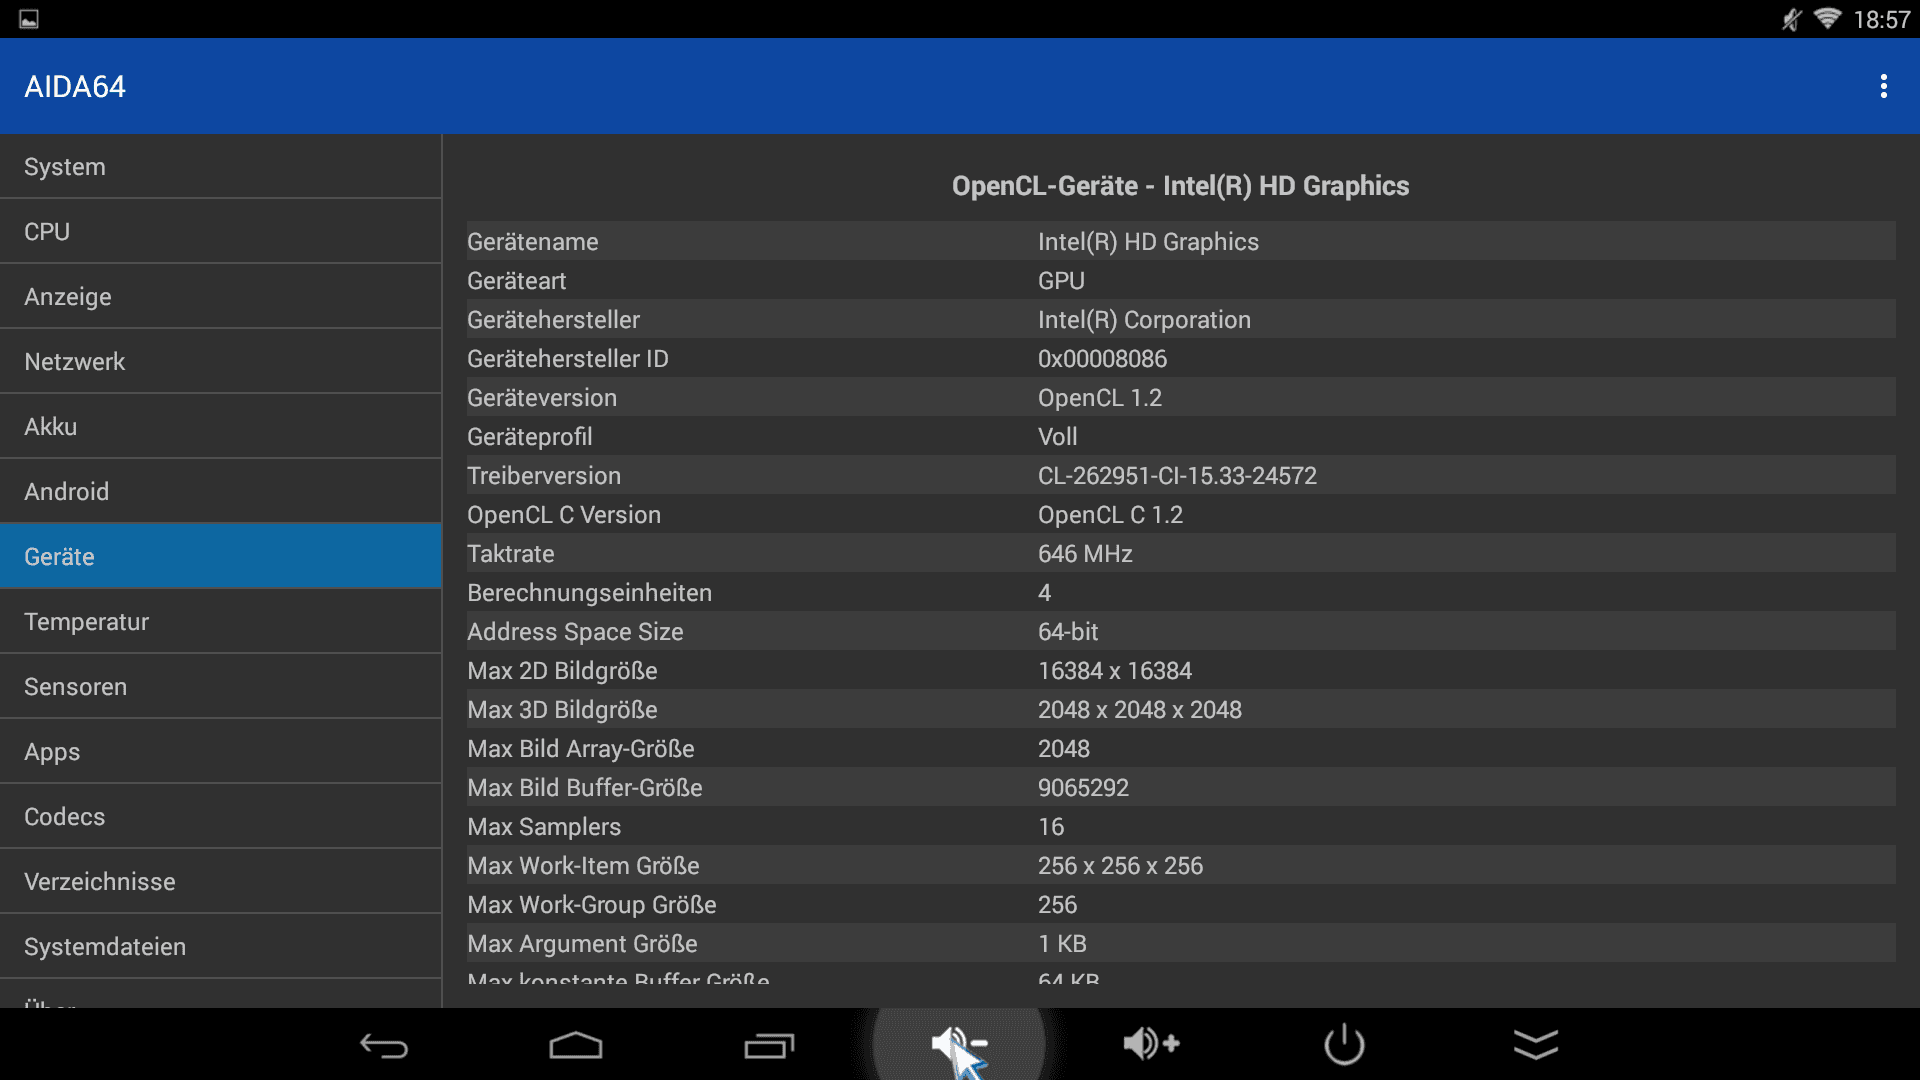The height and width of the screenshot is (1080, 1920).
Task: Open the Temperatur category
Action: 220,622
